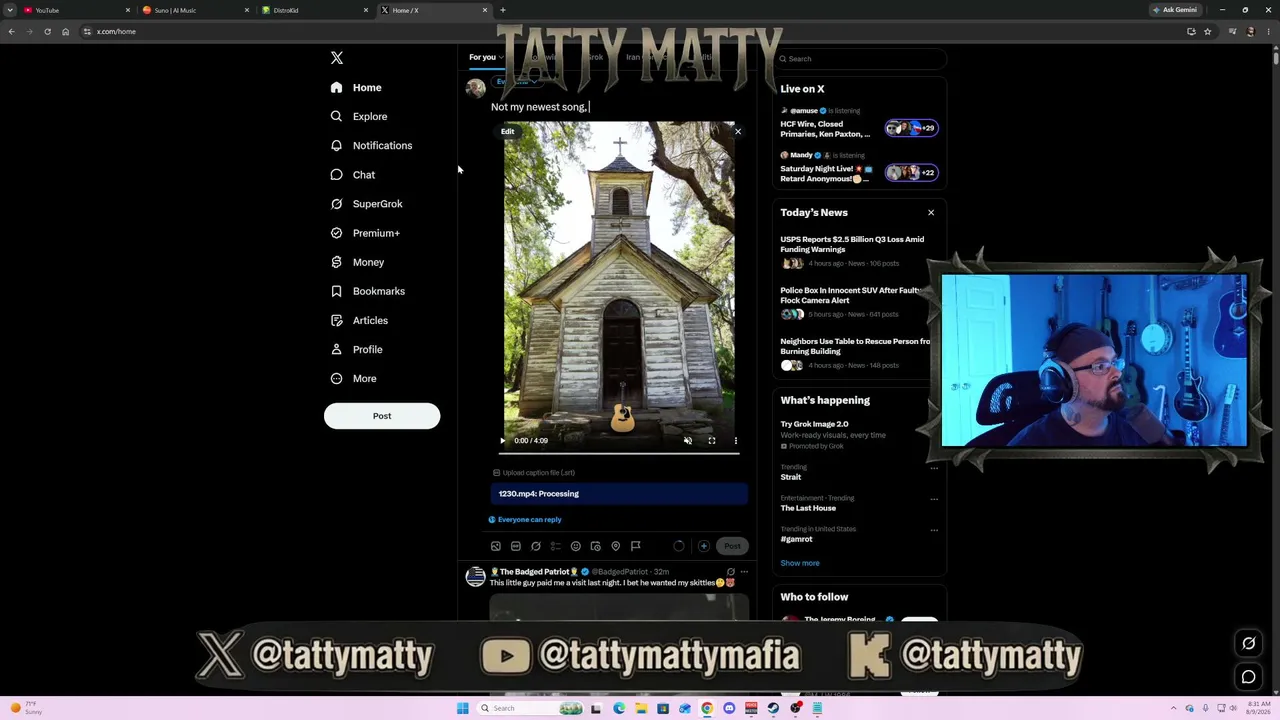Image resolution: width=1280 pixels, height=720 pixels.
Task: Open a new browser tab
Action: [x=503, y=10]
